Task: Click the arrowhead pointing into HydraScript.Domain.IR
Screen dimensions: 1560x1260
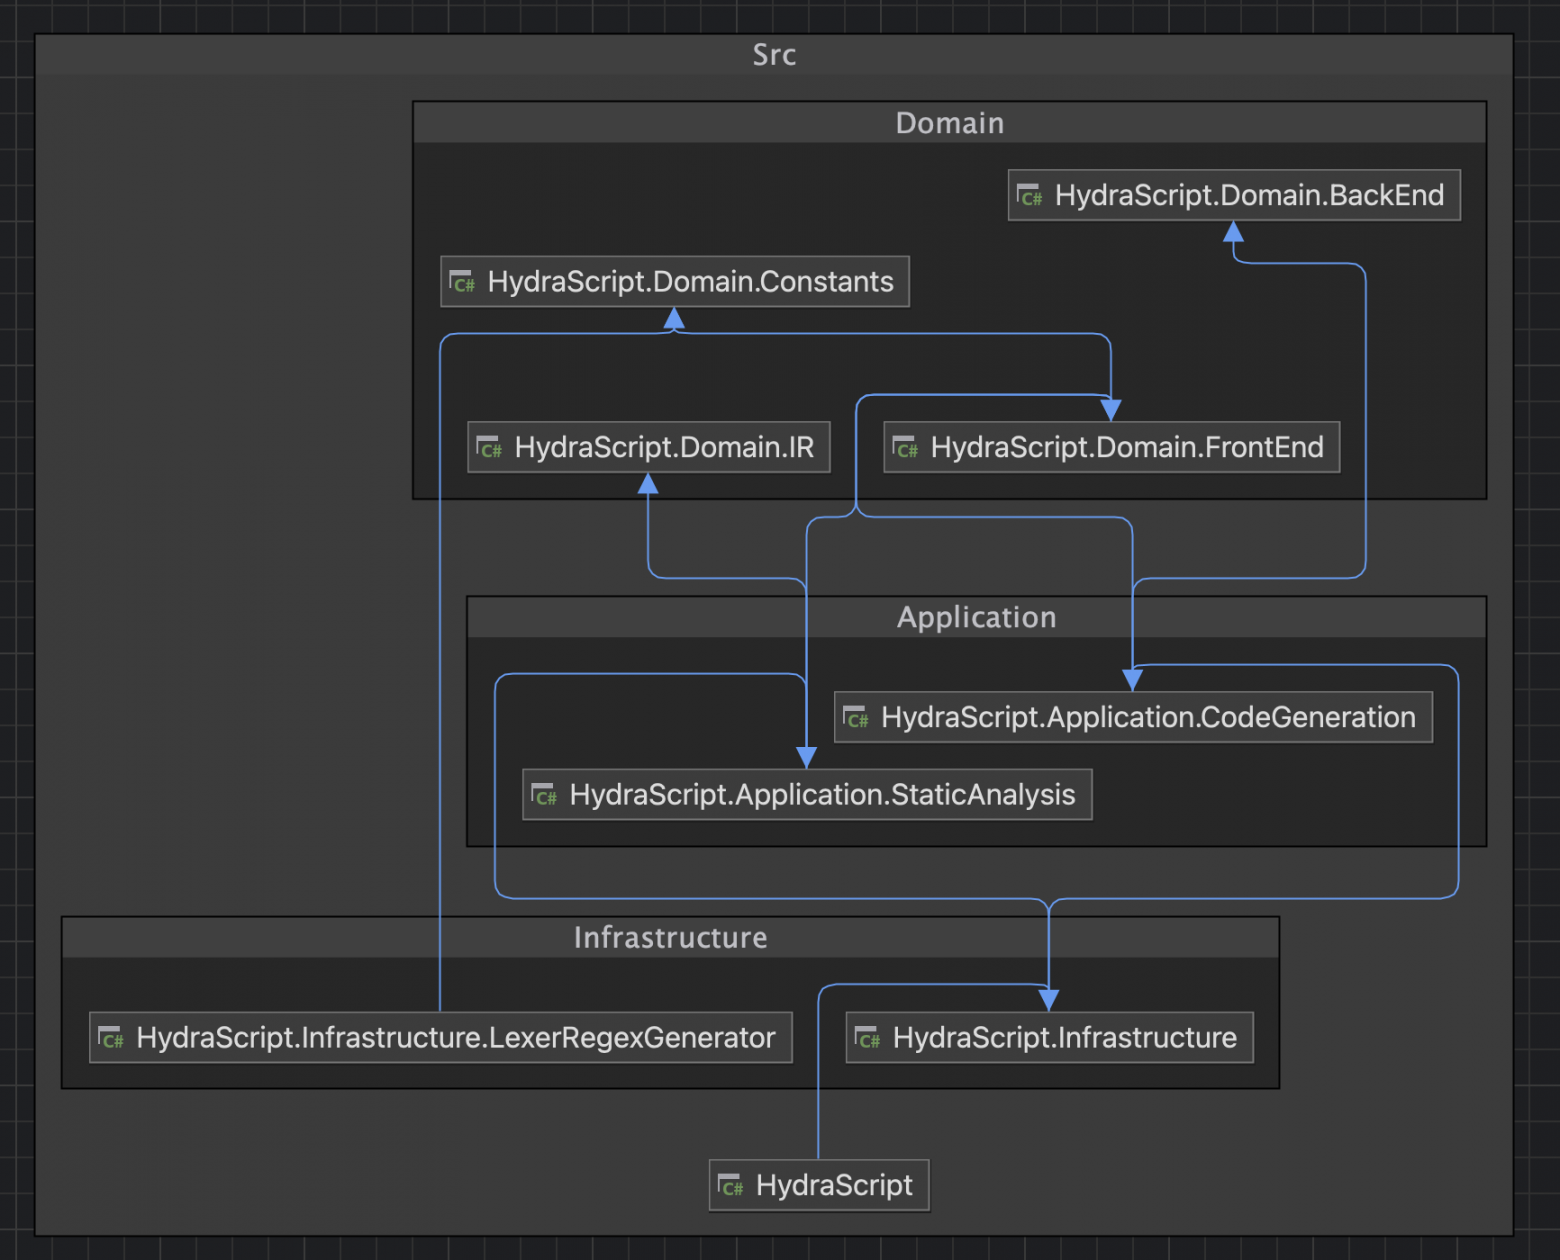Action: click(648, 485)
